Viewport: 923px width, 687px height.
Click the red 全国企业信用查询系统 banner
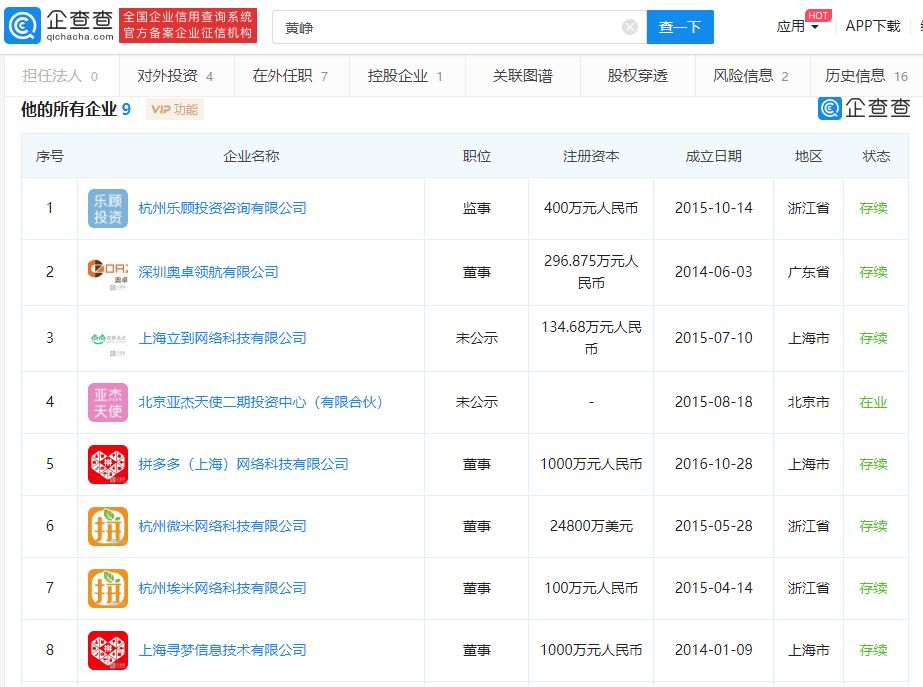[x=188, y=25]
